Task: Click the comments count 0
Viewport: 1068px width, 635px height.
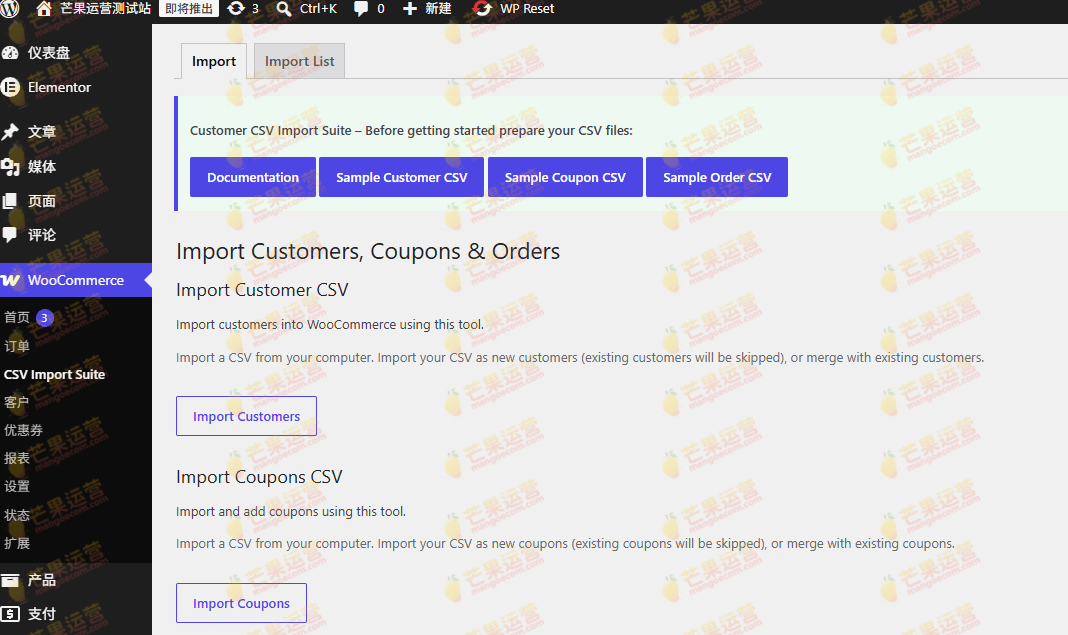Action: [x=381, y=8]
